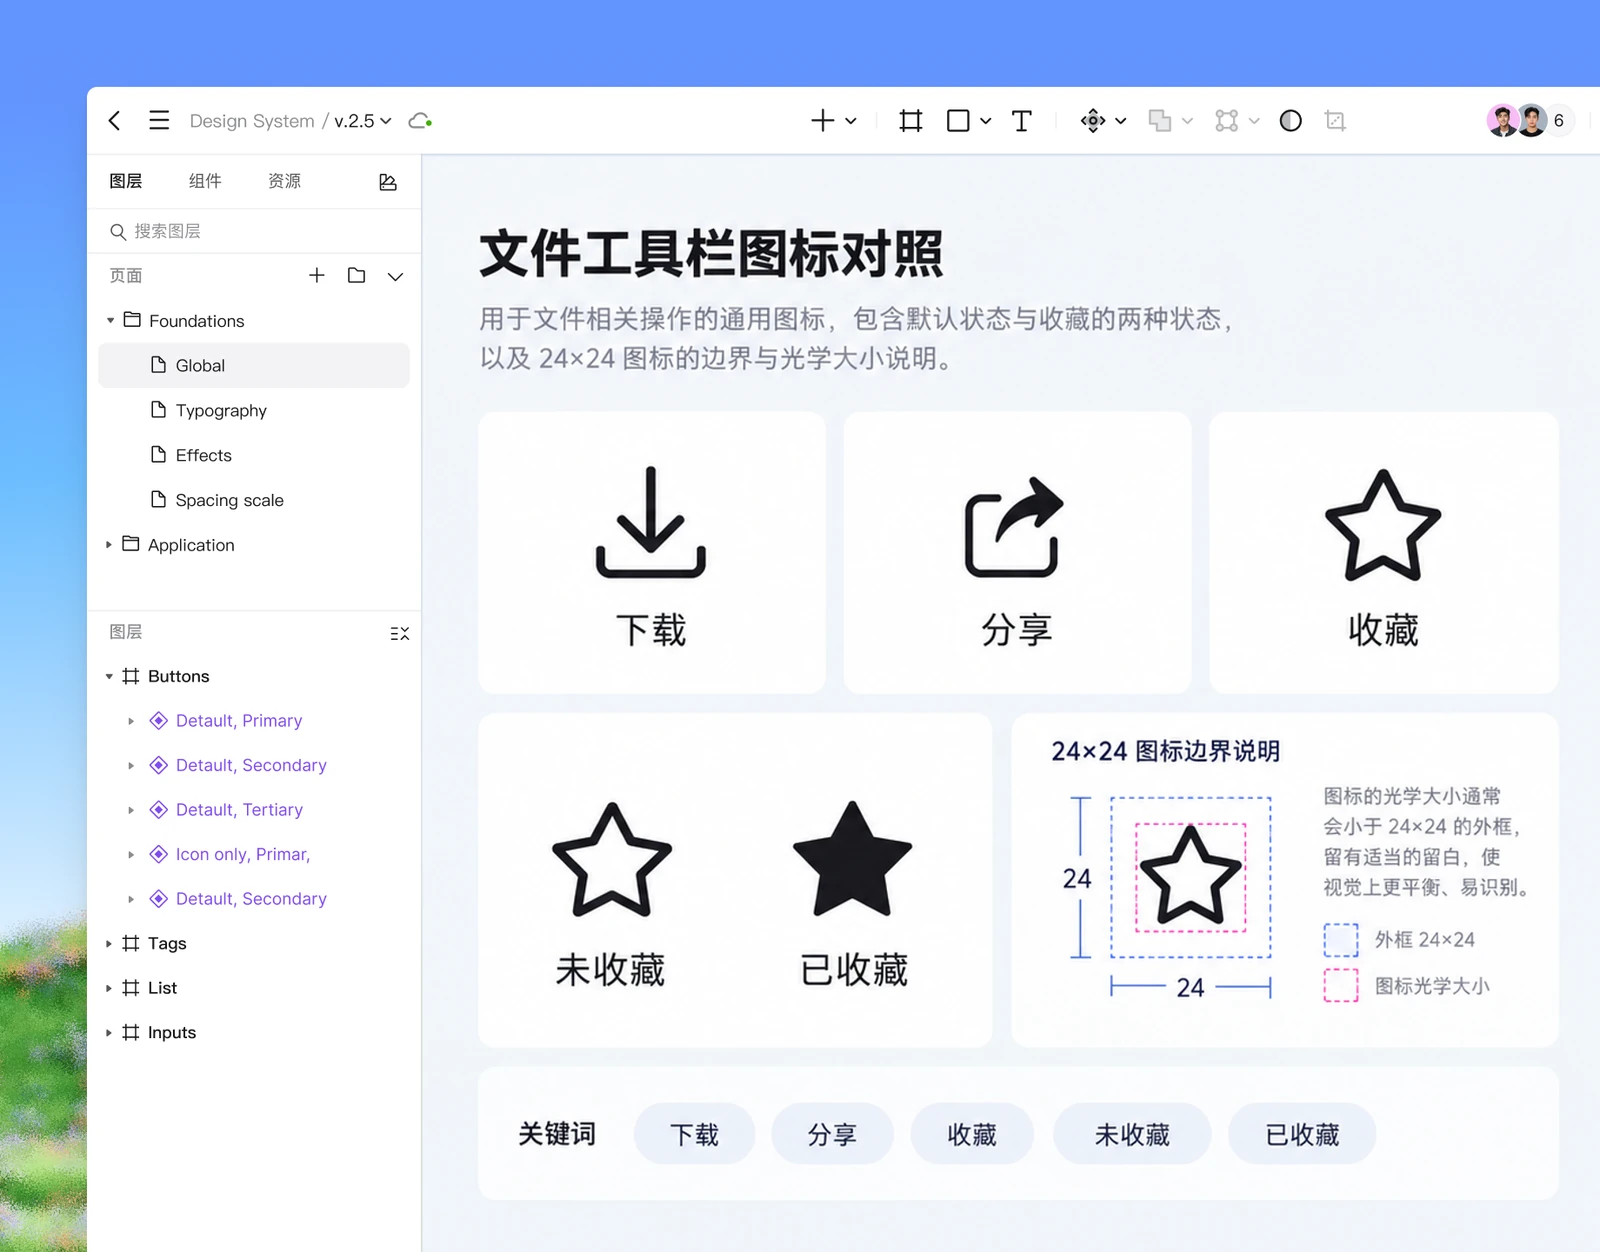
Task: Switch to the 资源 tab
Action: (285, 181)
